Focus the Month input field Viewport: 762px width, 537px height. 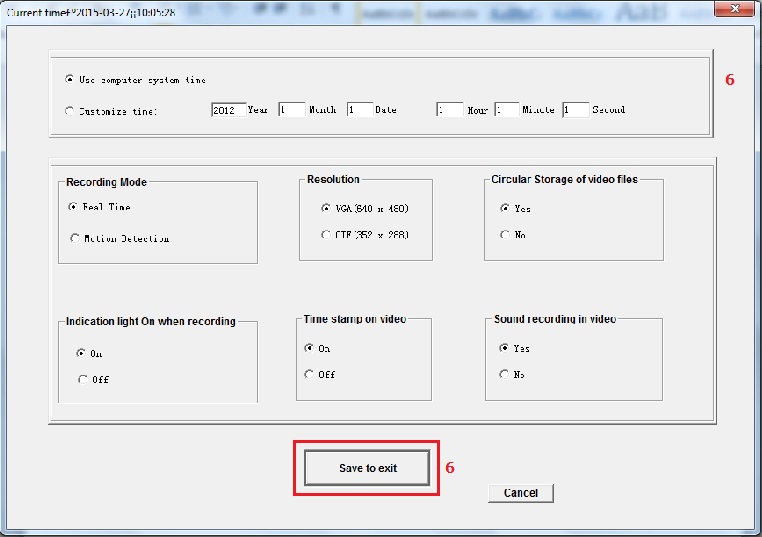coord(292,110)
